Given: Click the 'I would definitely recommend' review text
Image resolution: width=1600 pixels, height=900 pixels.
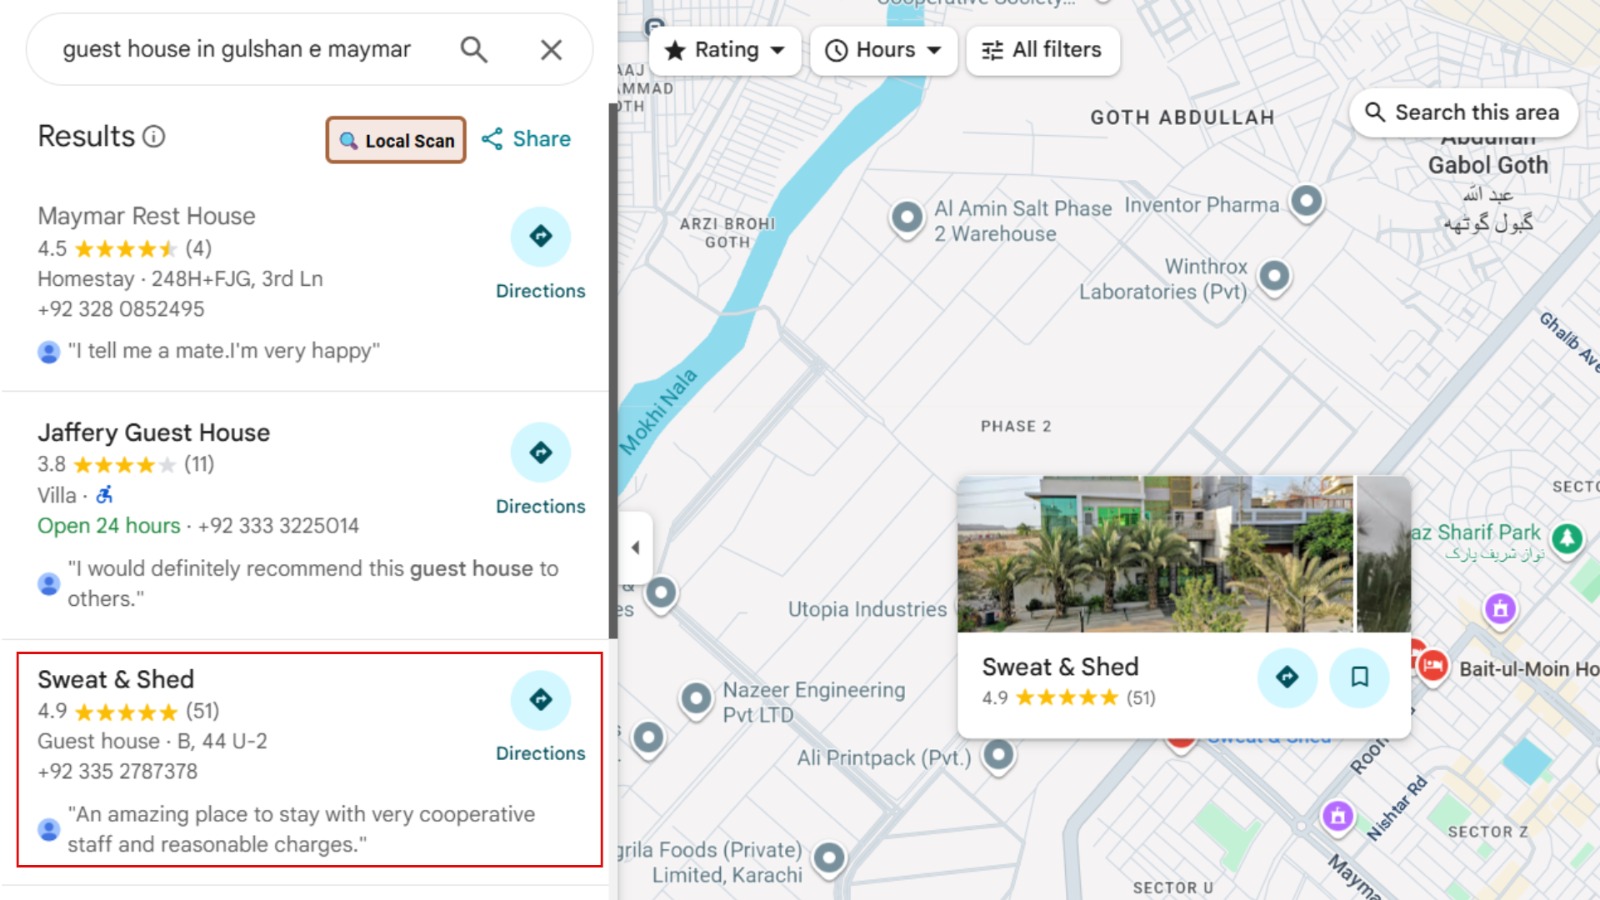Looking at the screenshot, I should pyautogui.click(x=313, y=583).
